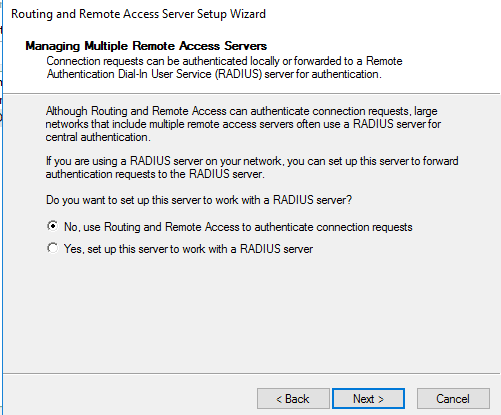Image resolution: width=501 pixels, height=415 pixels.
Task: Choose 'No, use Routing and Remote Access' label
Action: click(x=238, y=227)
